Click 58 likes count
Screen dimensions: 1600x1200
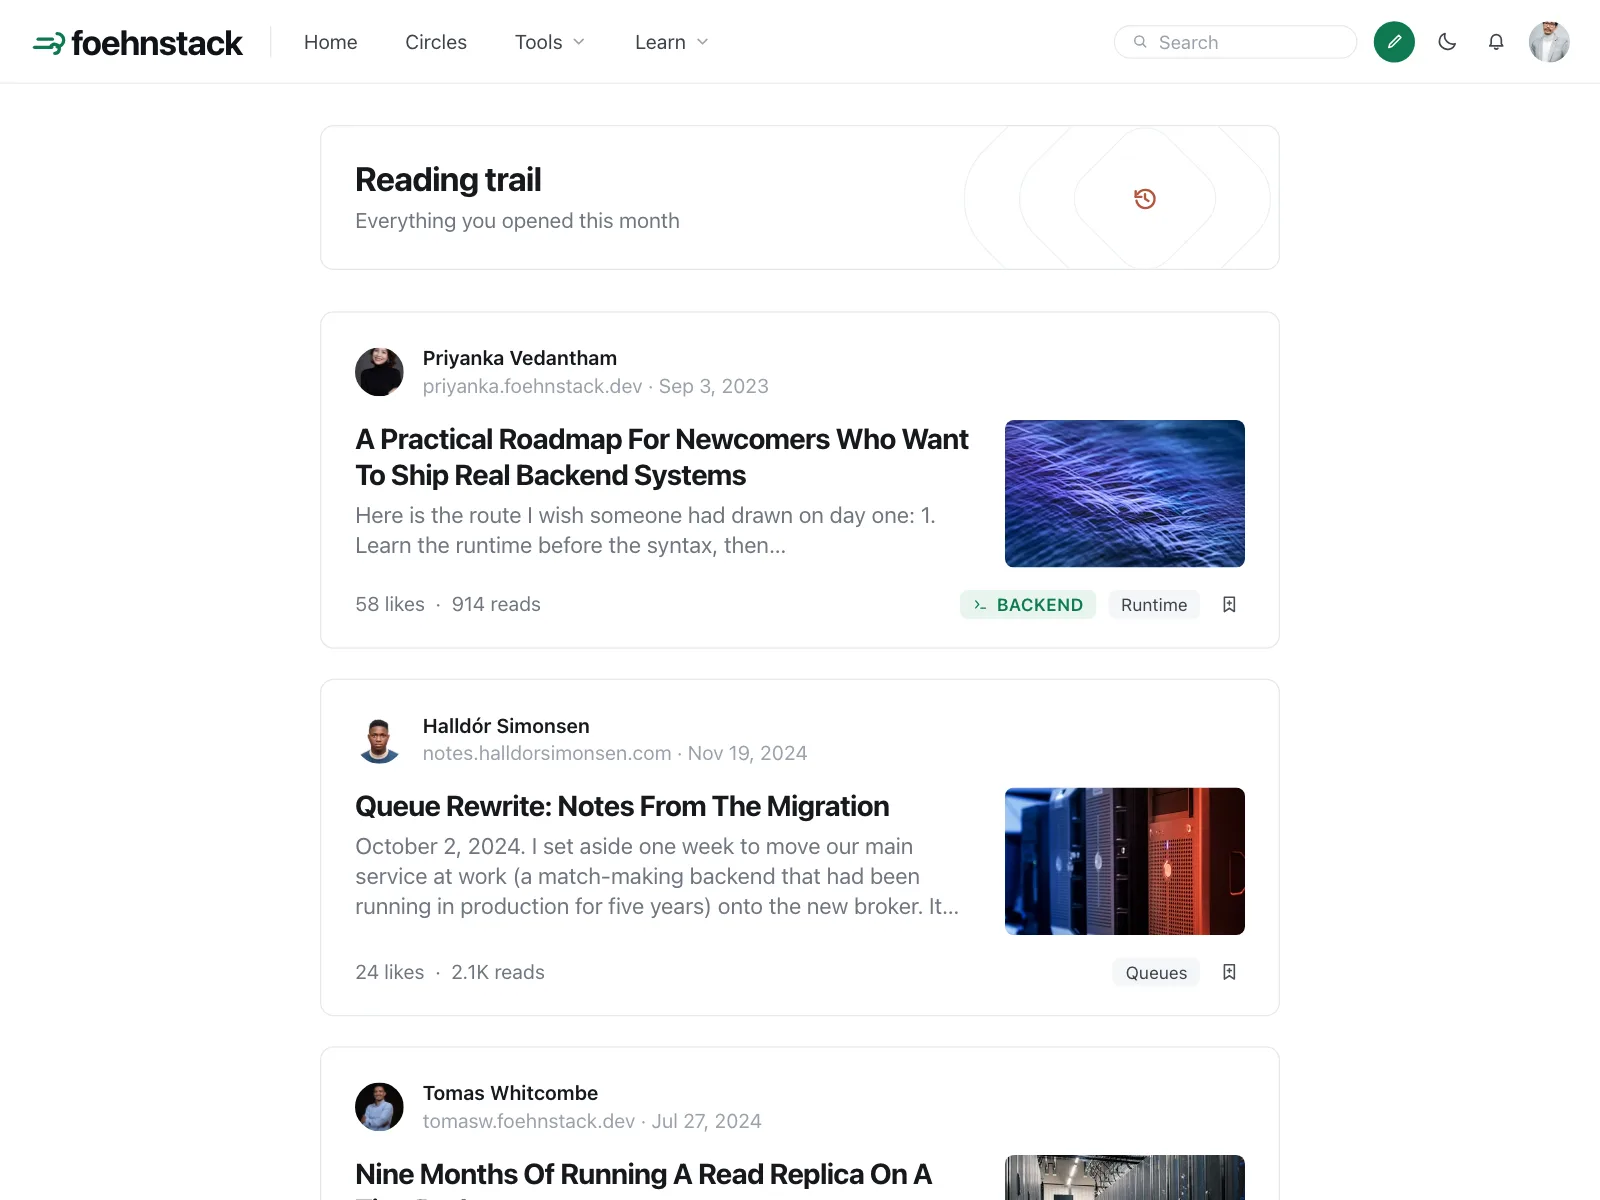390,604
